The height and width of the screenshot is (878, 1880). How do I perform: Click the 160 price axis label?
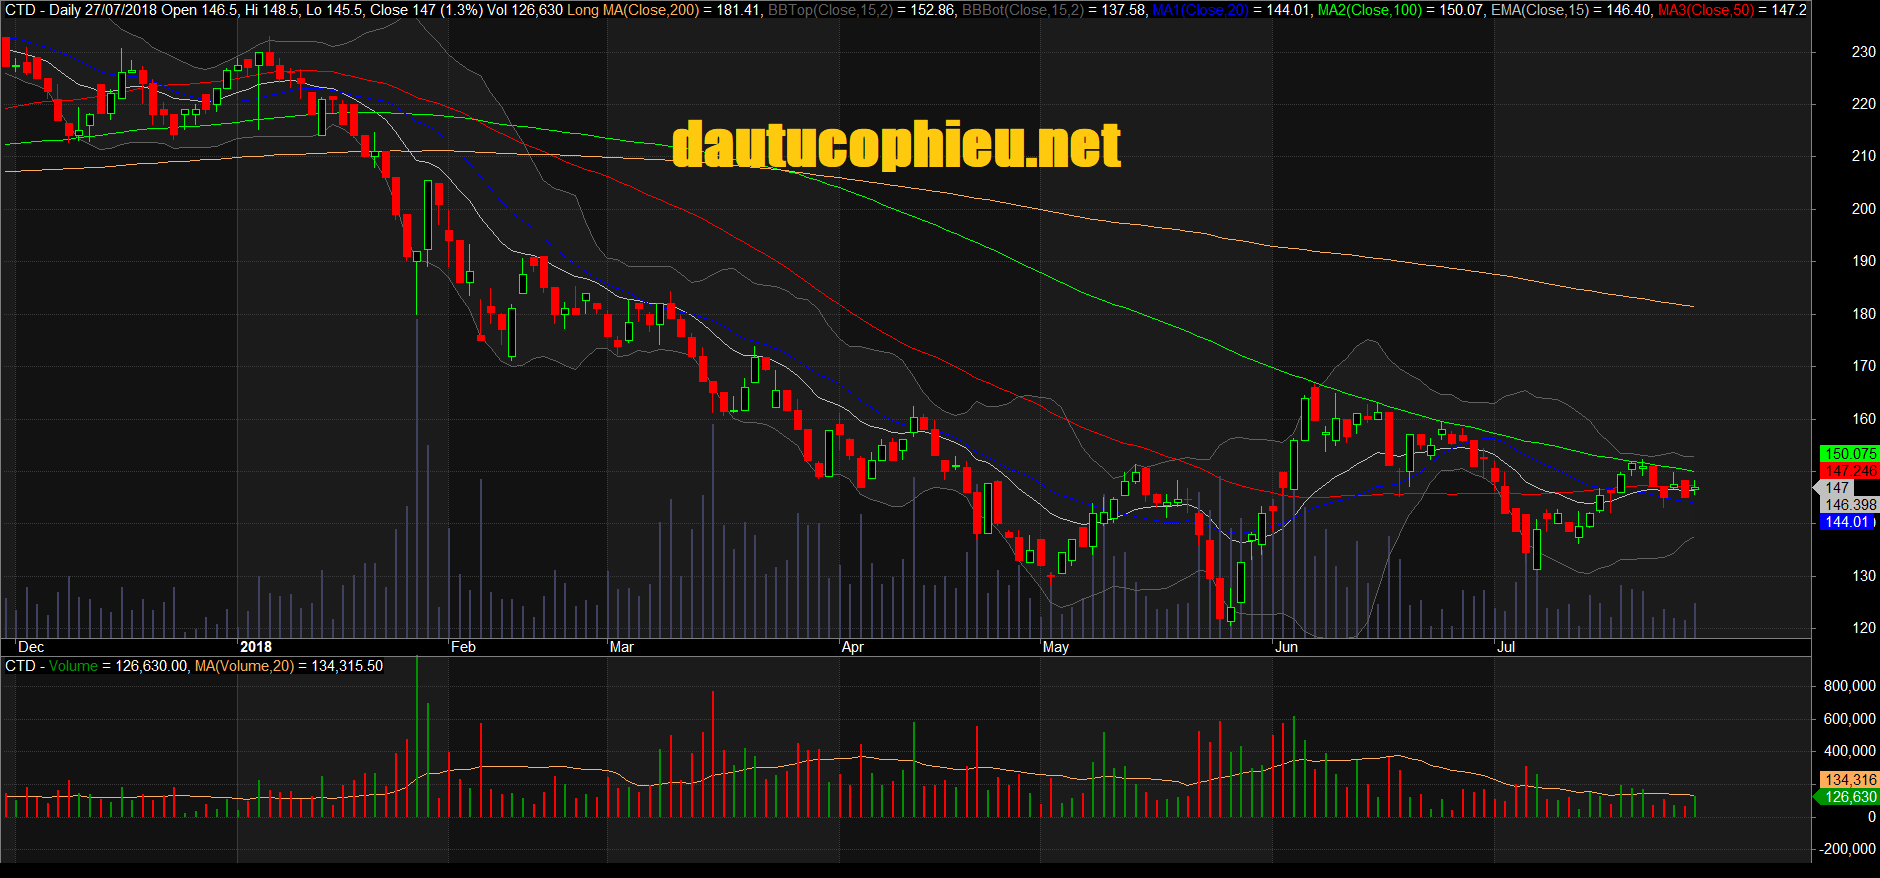click(x=1864, y=418)
